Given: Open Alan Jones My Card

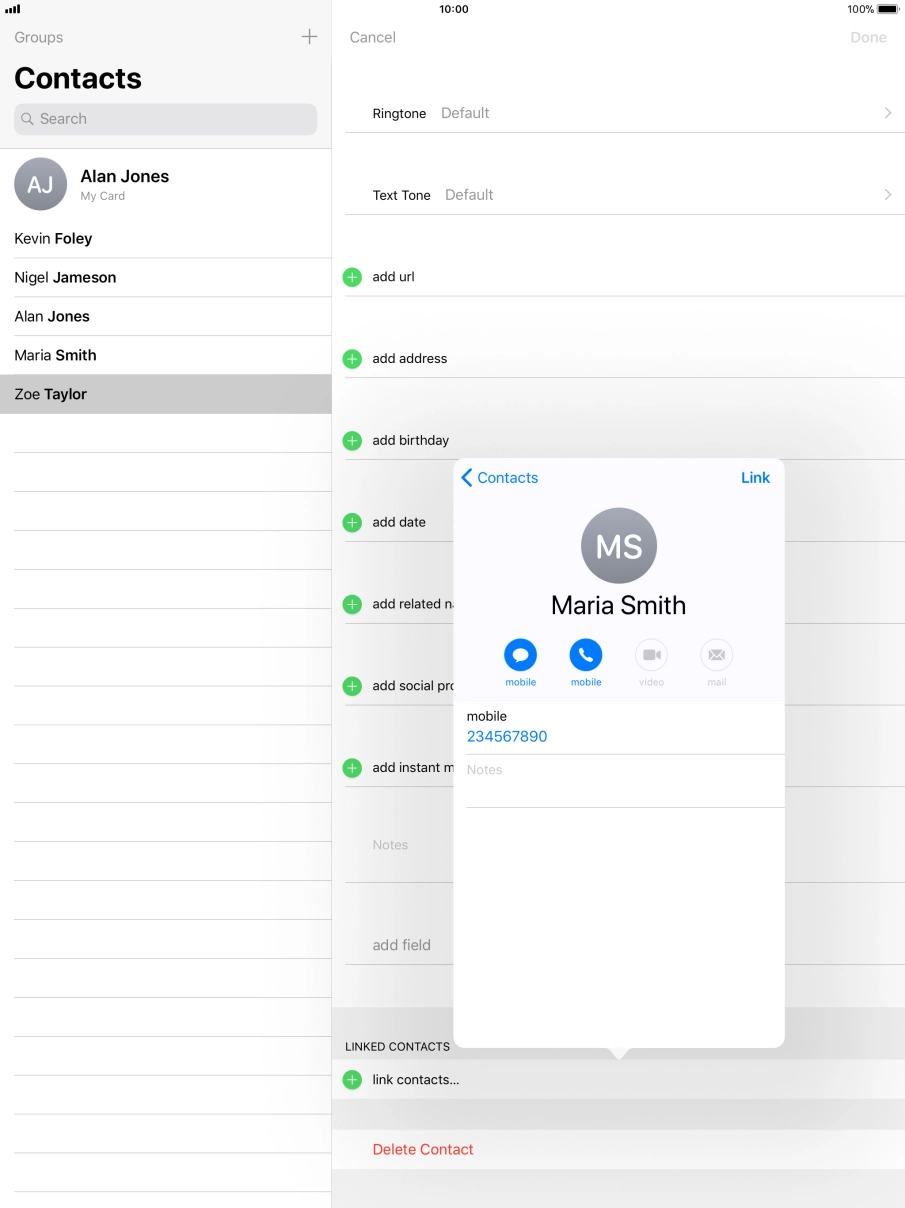Looking at the screenshot, I should coord(124,184).
